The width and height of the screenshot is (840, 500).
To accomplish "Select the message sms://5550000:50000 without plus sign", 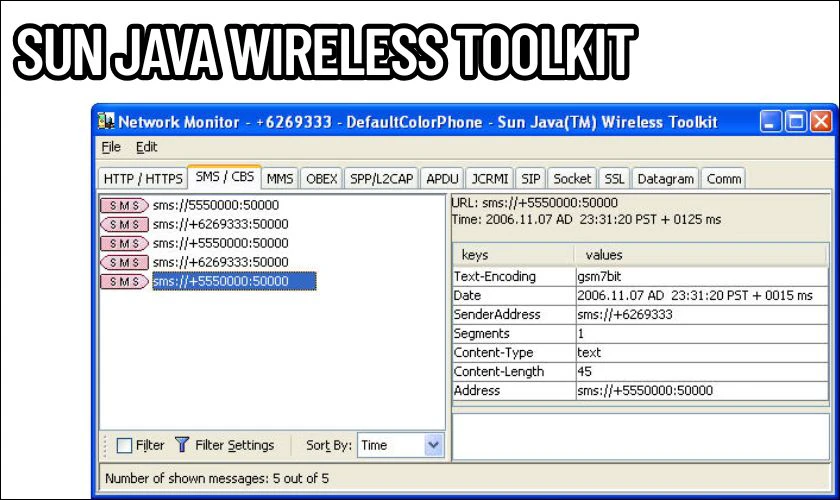I will (216, 205).
